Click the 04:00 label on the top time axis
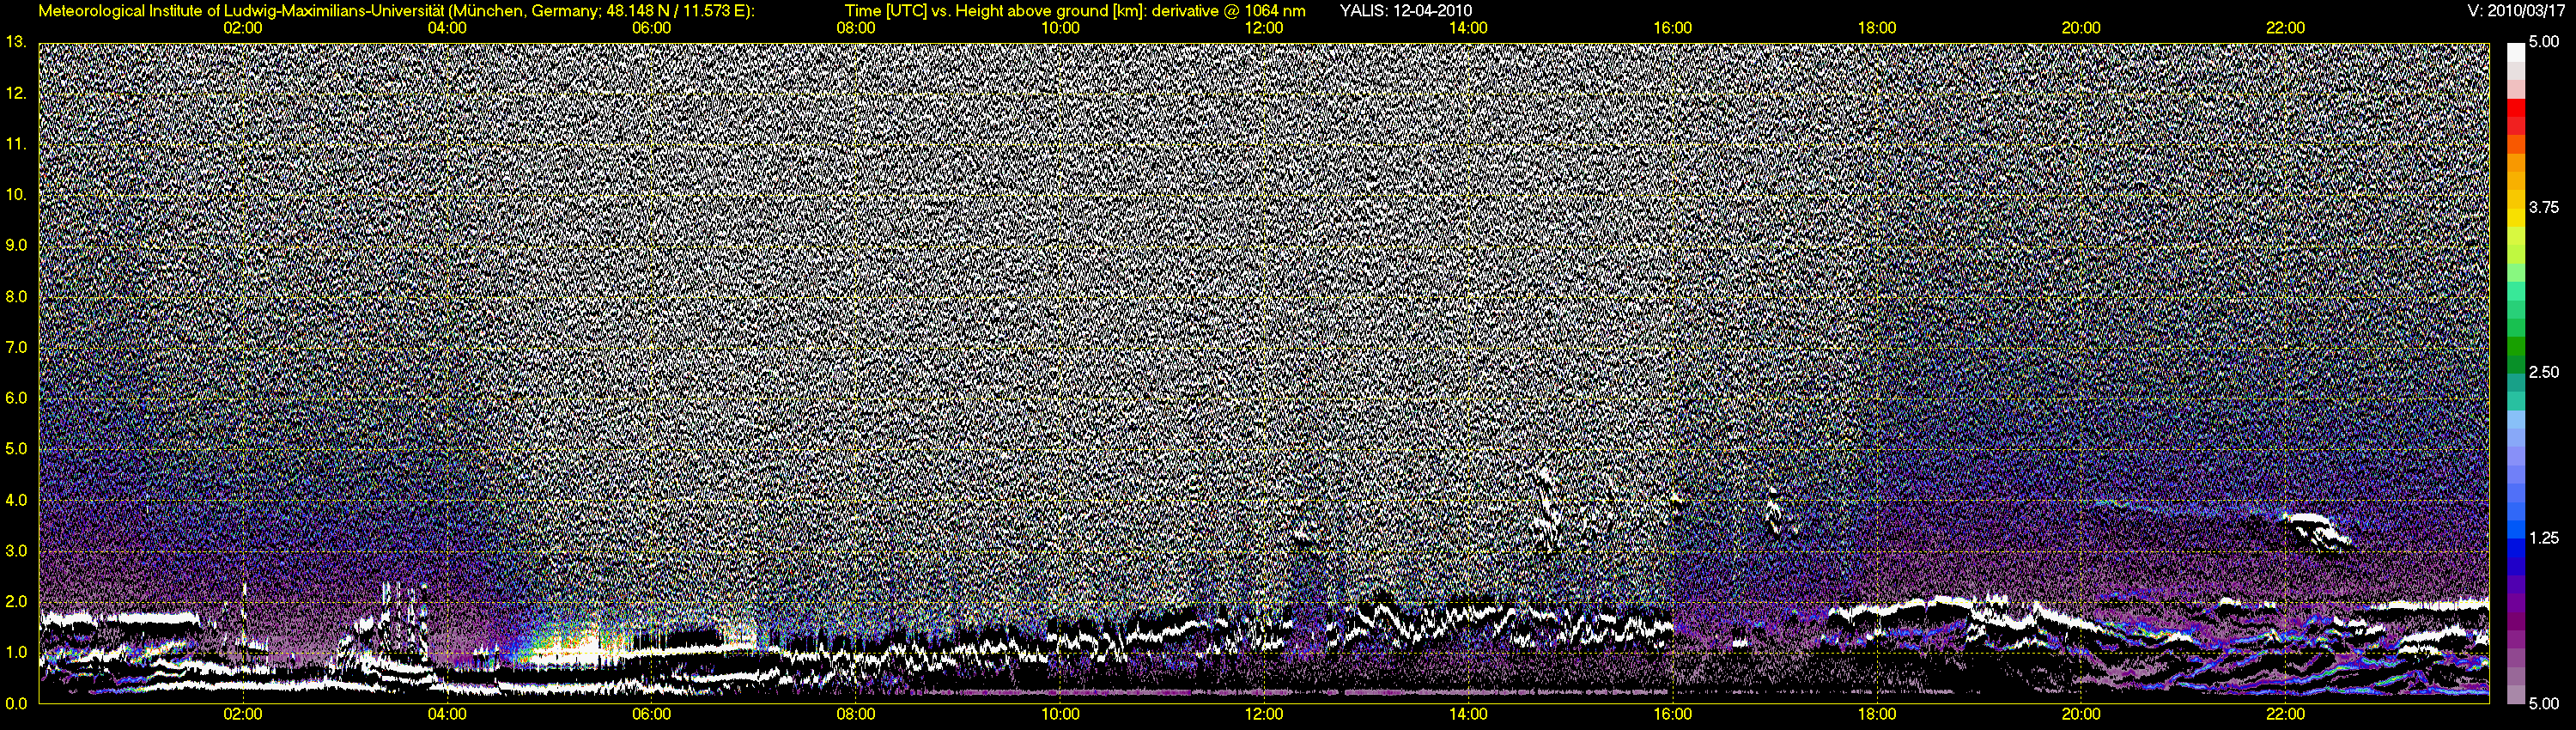 (447, 28)
